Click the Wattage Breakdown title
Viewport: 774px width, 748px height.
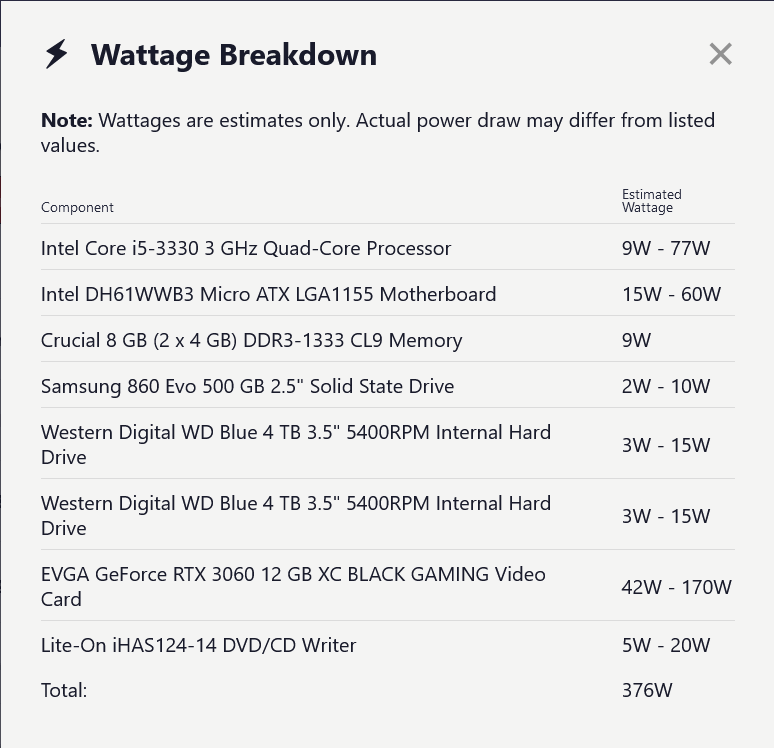(233, 54)
